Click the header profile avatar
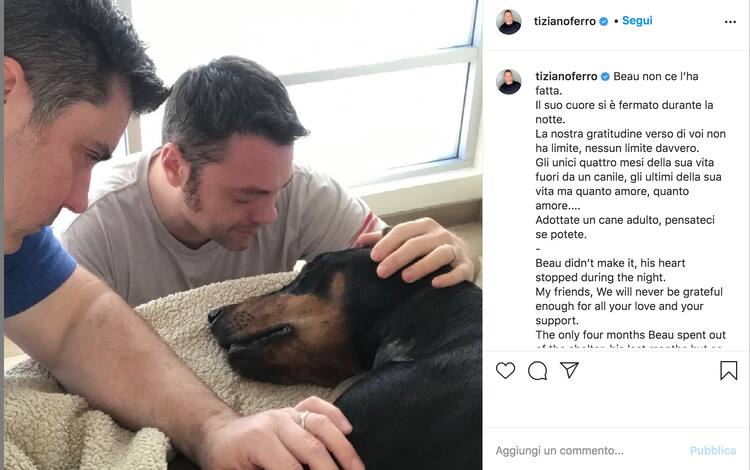This screenshot has width=750, height=470. click(508, 22)
